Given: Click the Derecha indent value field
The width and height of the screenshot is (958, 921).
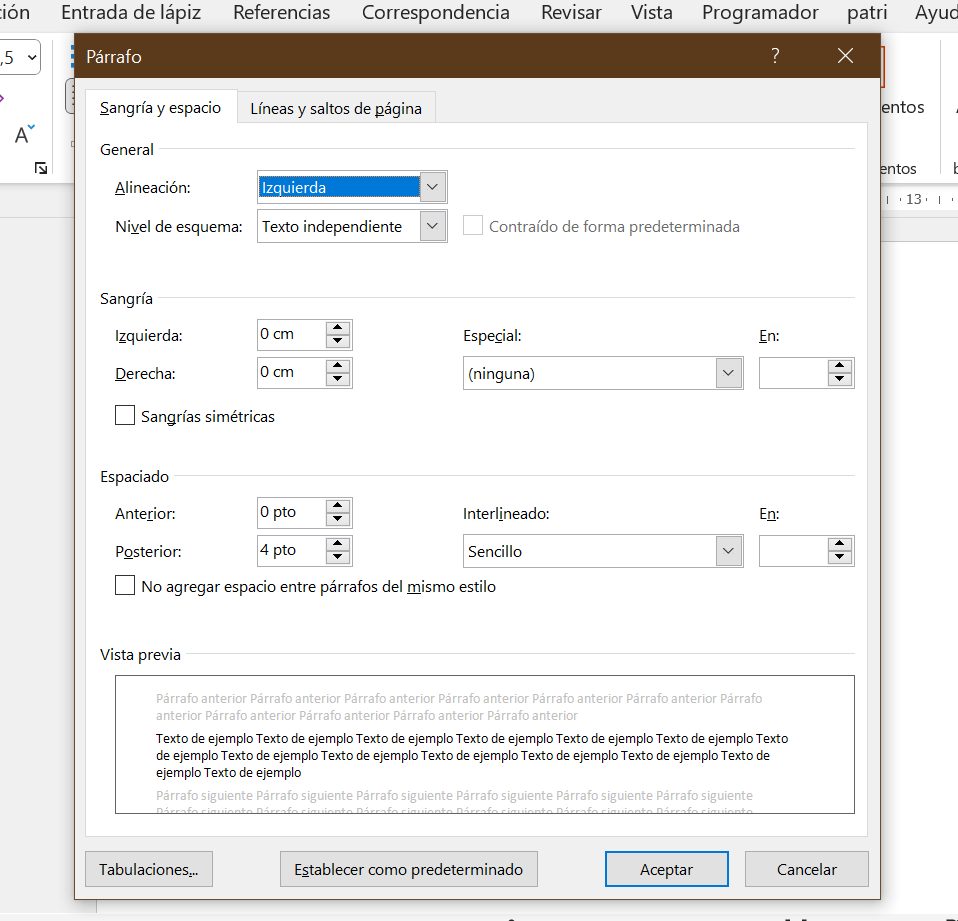Looking at the screenshot, I should 291,373.
